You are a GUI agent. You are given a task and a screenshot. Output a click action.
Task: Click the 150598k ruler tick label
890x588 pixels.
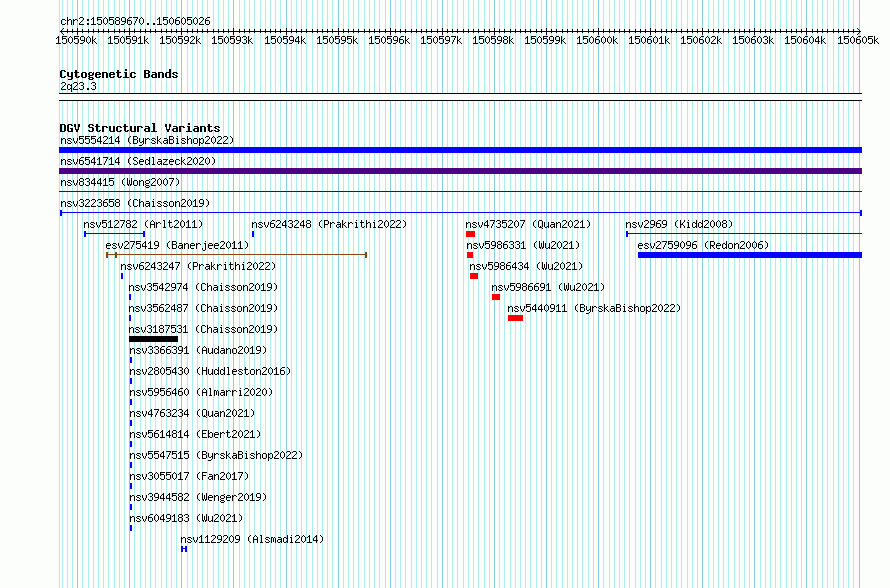493,40
